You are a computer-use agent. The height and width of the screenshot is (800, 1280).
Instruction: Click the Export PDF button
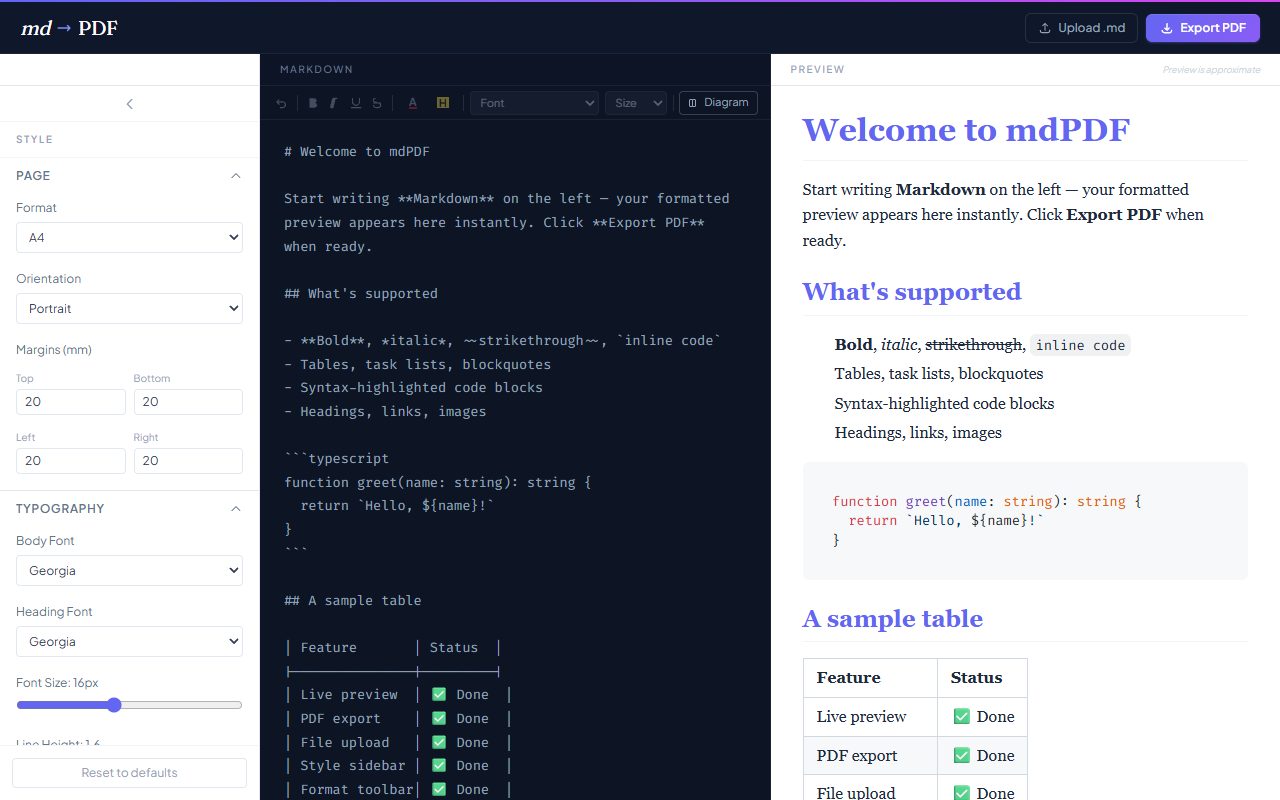1203,28
